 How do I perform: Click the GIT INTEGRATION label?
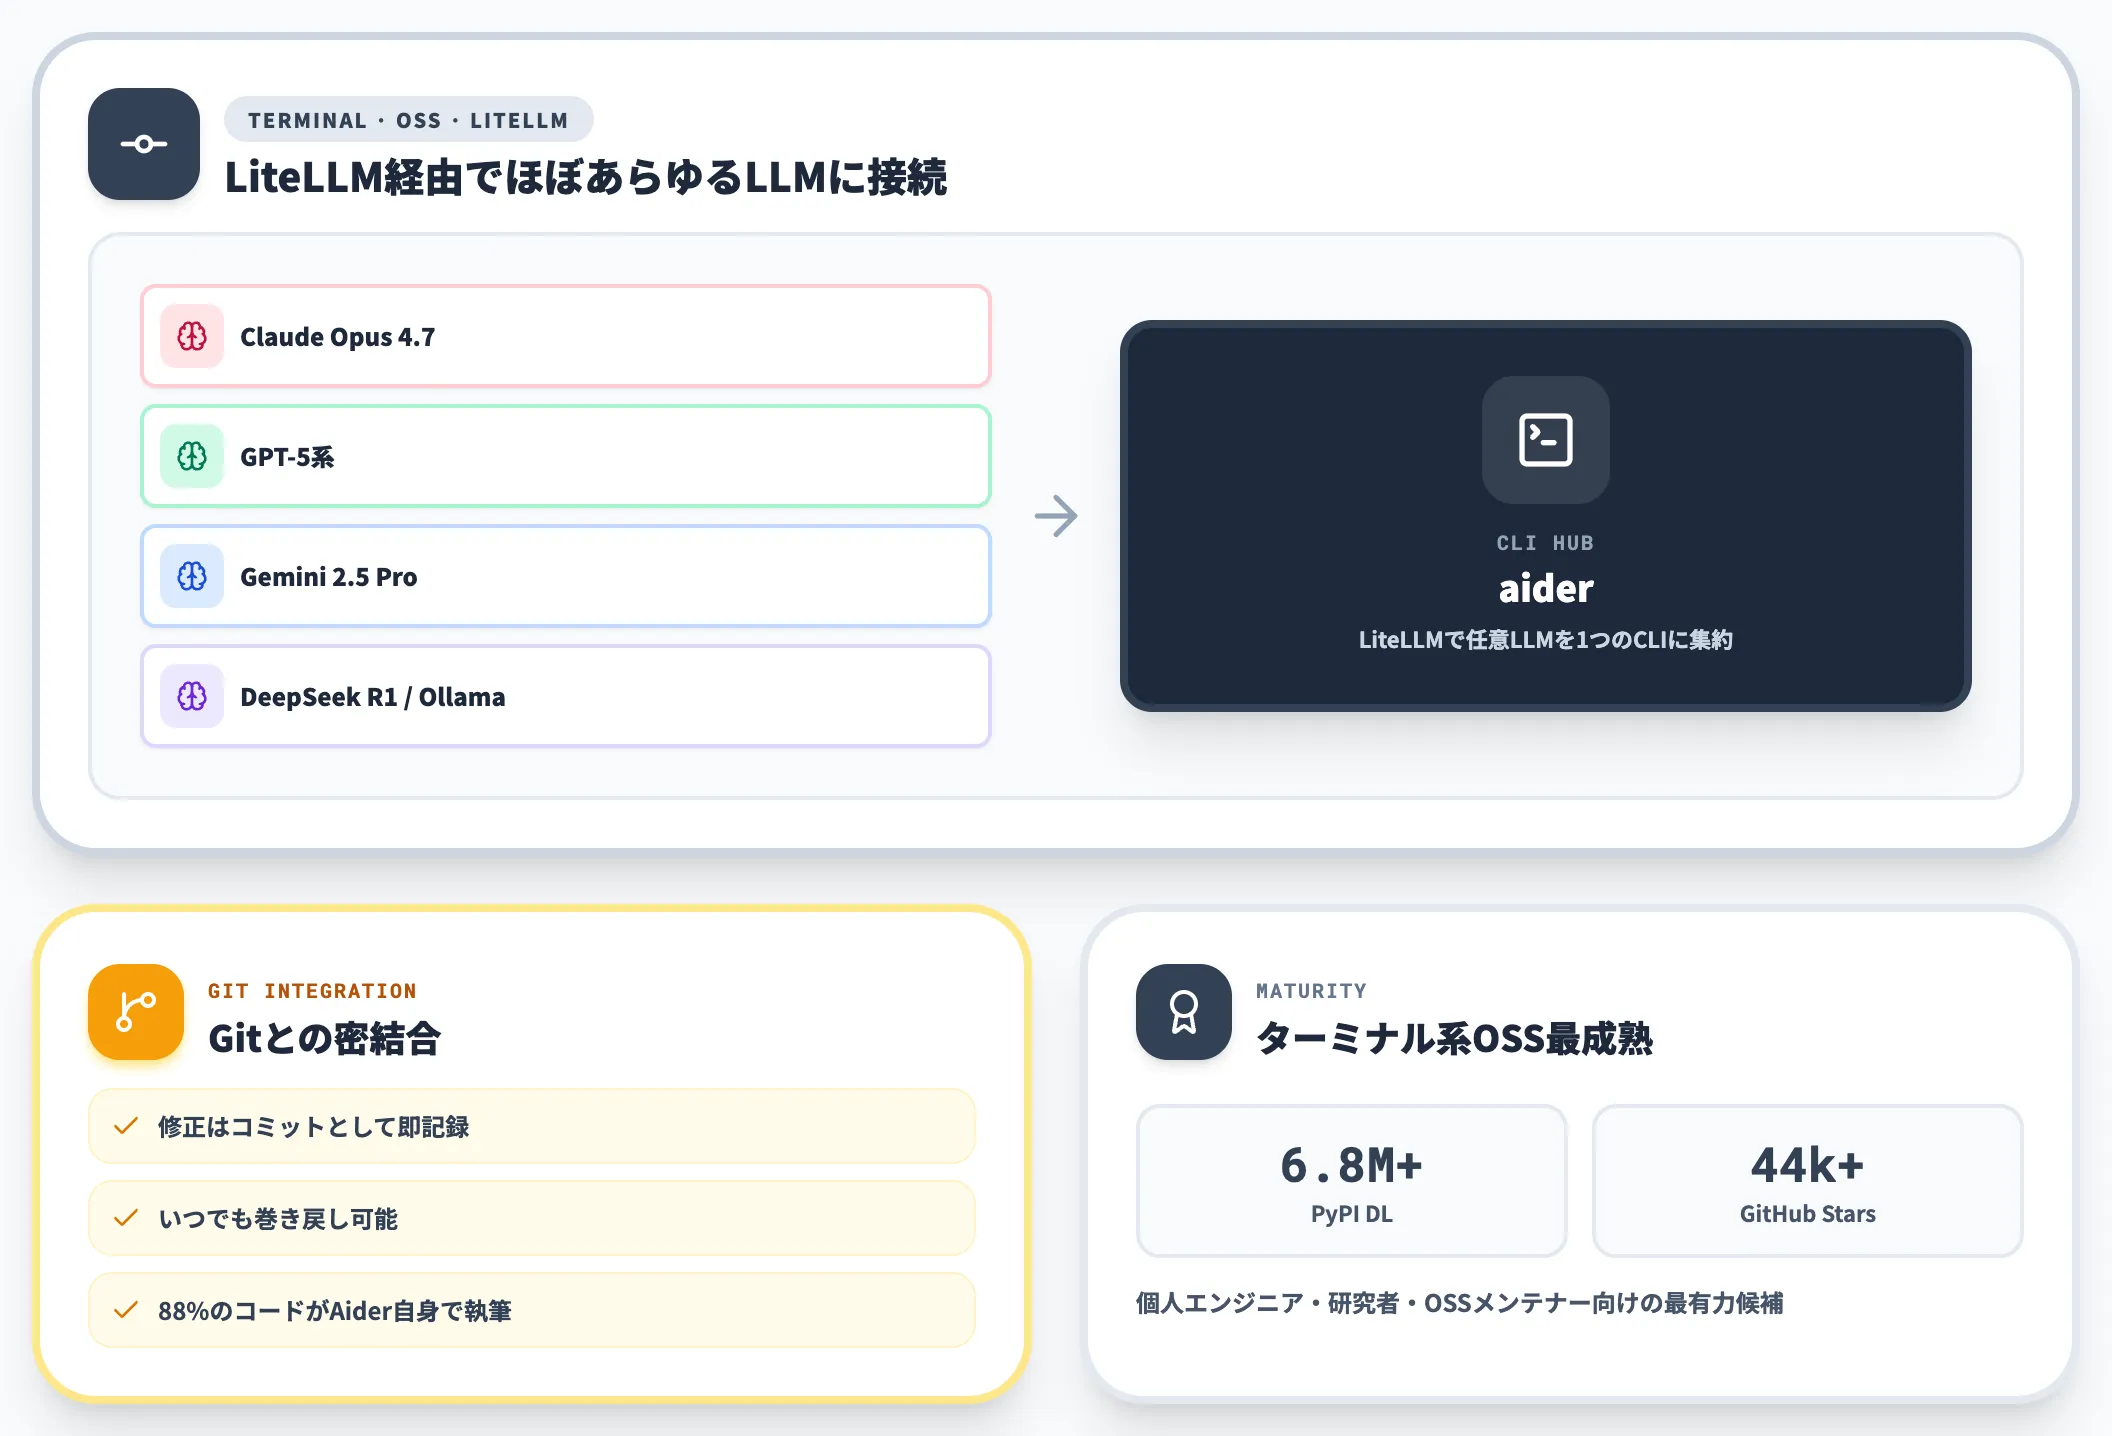[312, 991]
